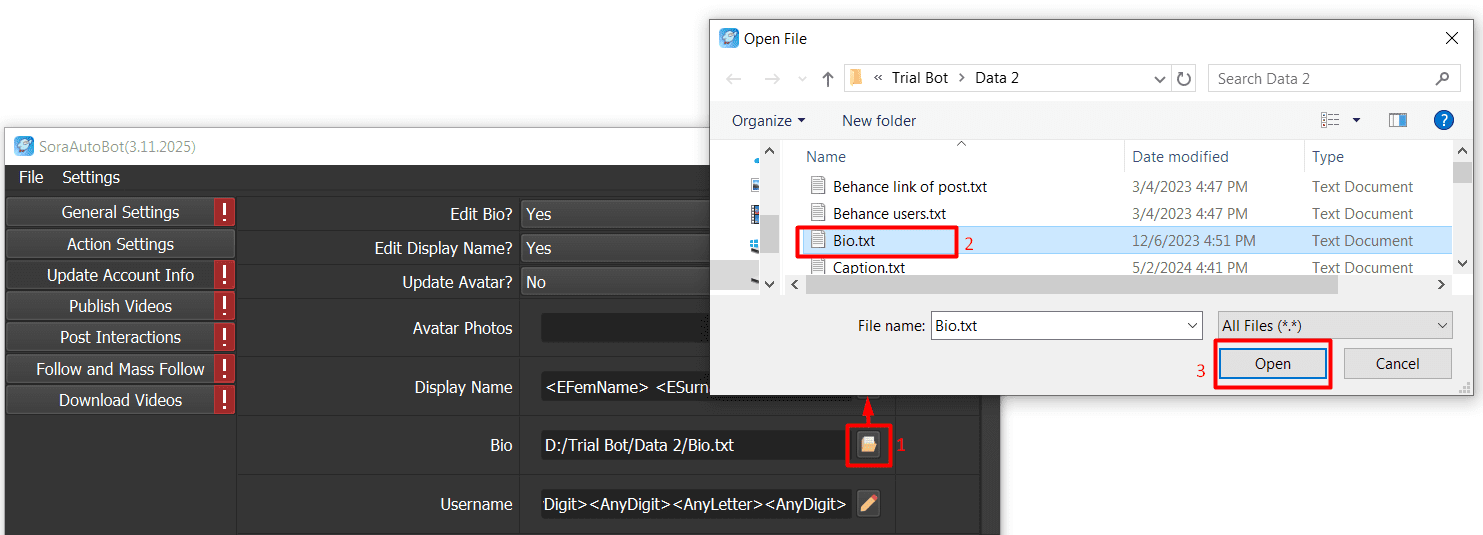
Task: Click the change view icon in Open File toolbar
Action: [x=1330, y=120]
